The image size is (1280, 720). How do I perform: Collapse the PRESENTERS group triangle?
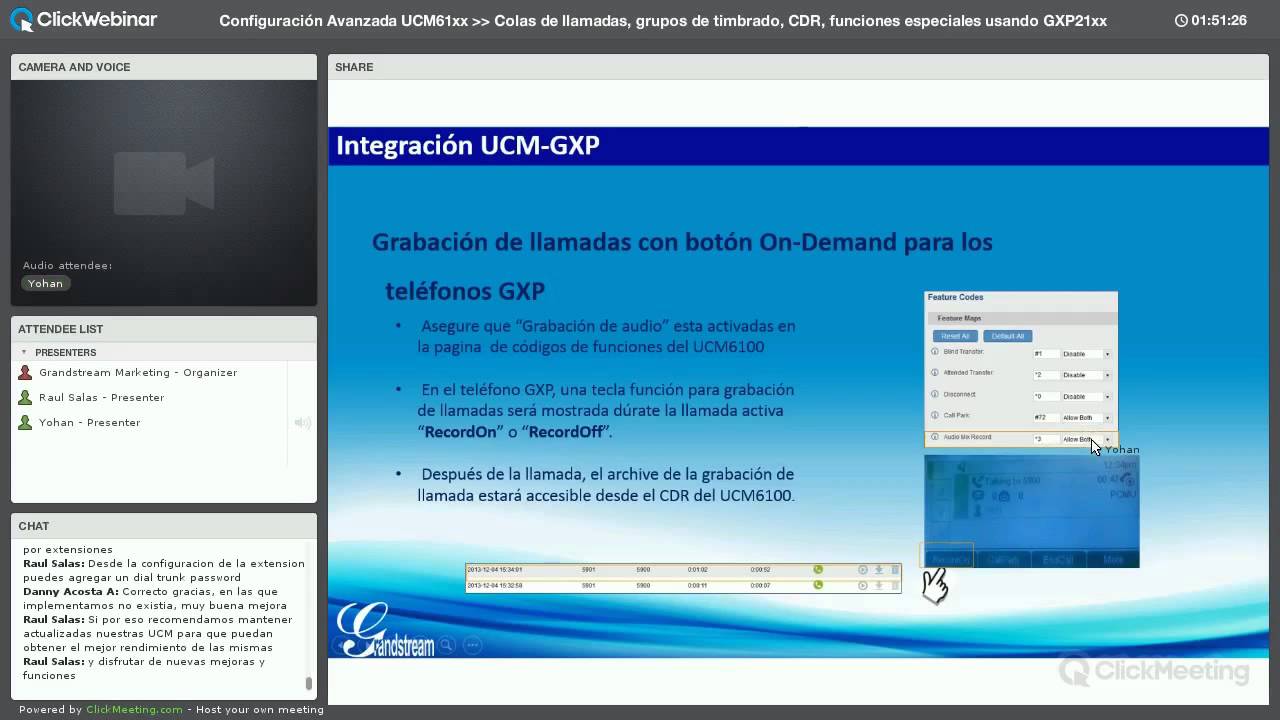(24, 352)
